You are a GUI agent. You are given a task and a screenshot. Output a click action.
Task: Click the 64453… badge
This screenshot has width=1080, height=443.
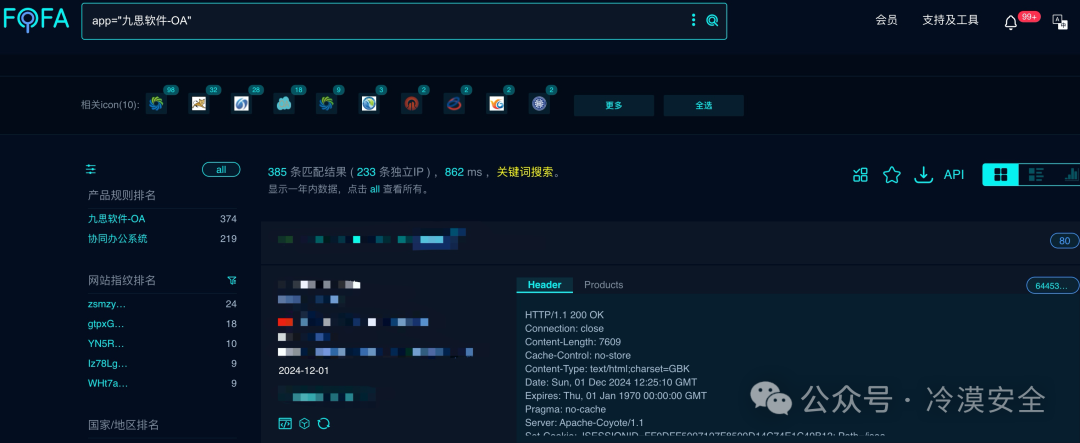click(1052, 285)
